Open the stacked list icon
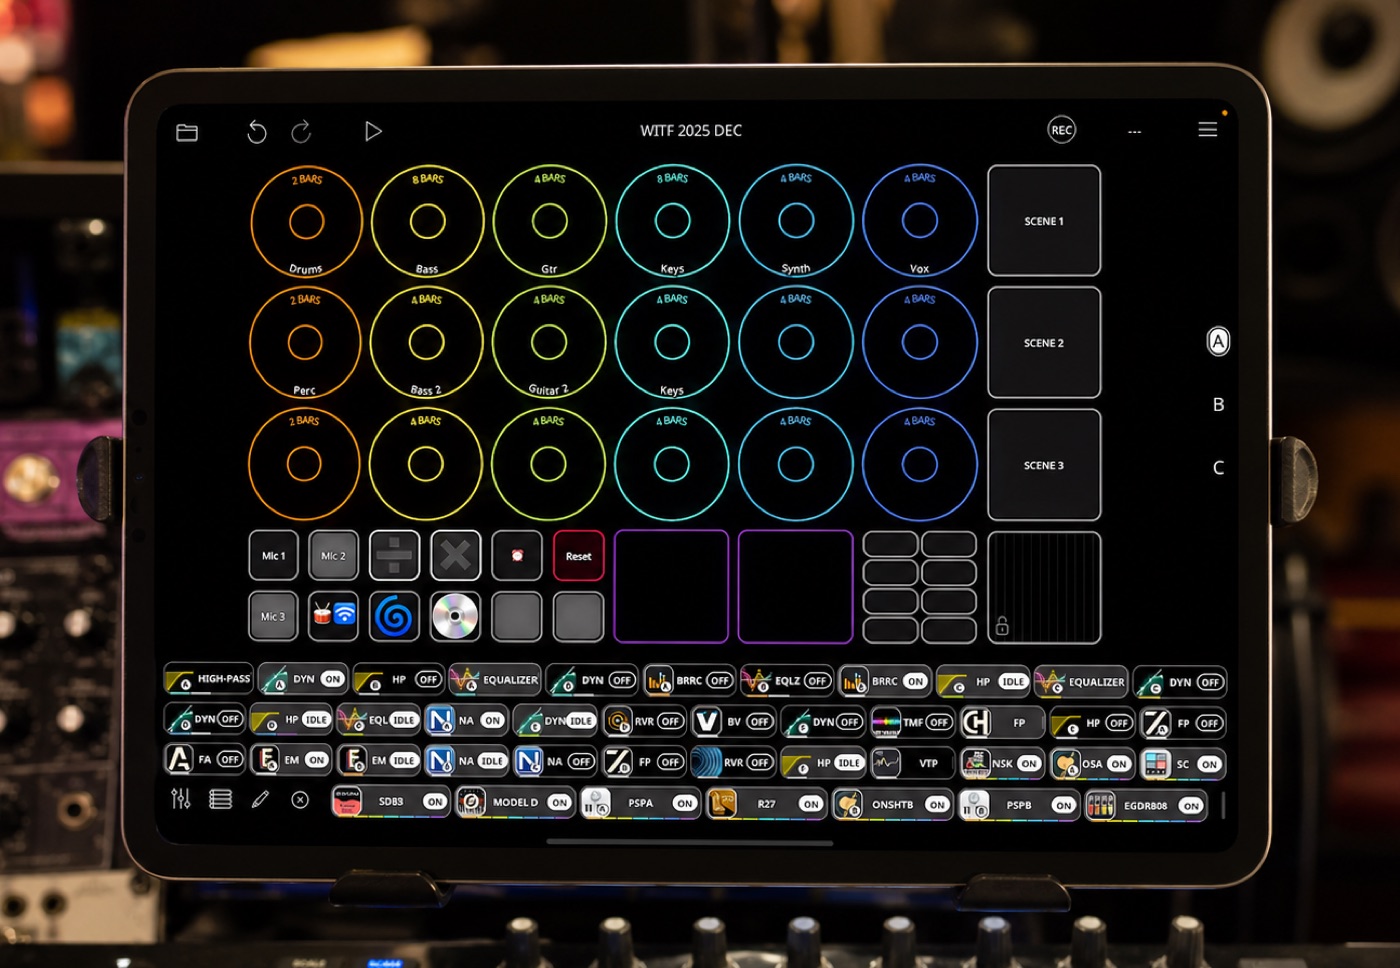The width and height of the screenshot is (1400, 968). click(220, 799)
